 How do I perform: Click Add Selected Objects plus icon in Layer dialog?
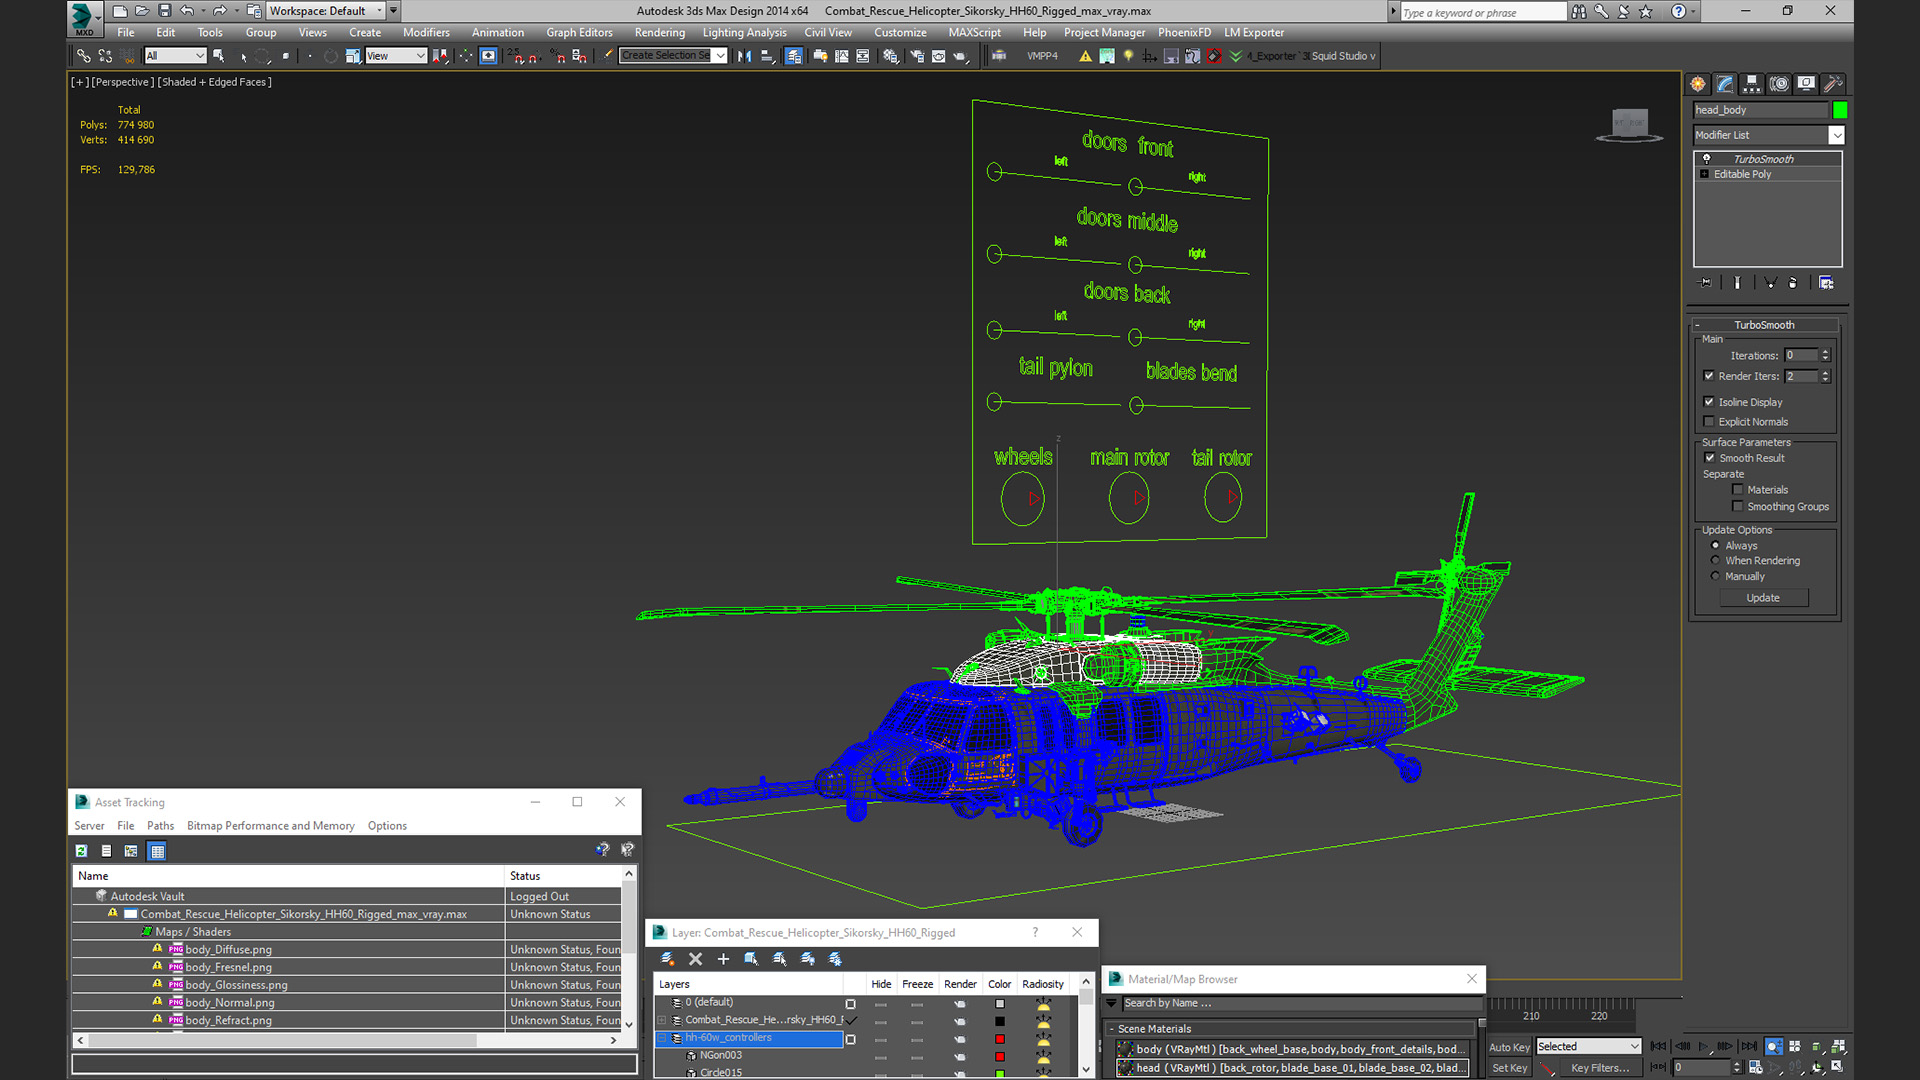pyautogui.click(x=723, y=959)
